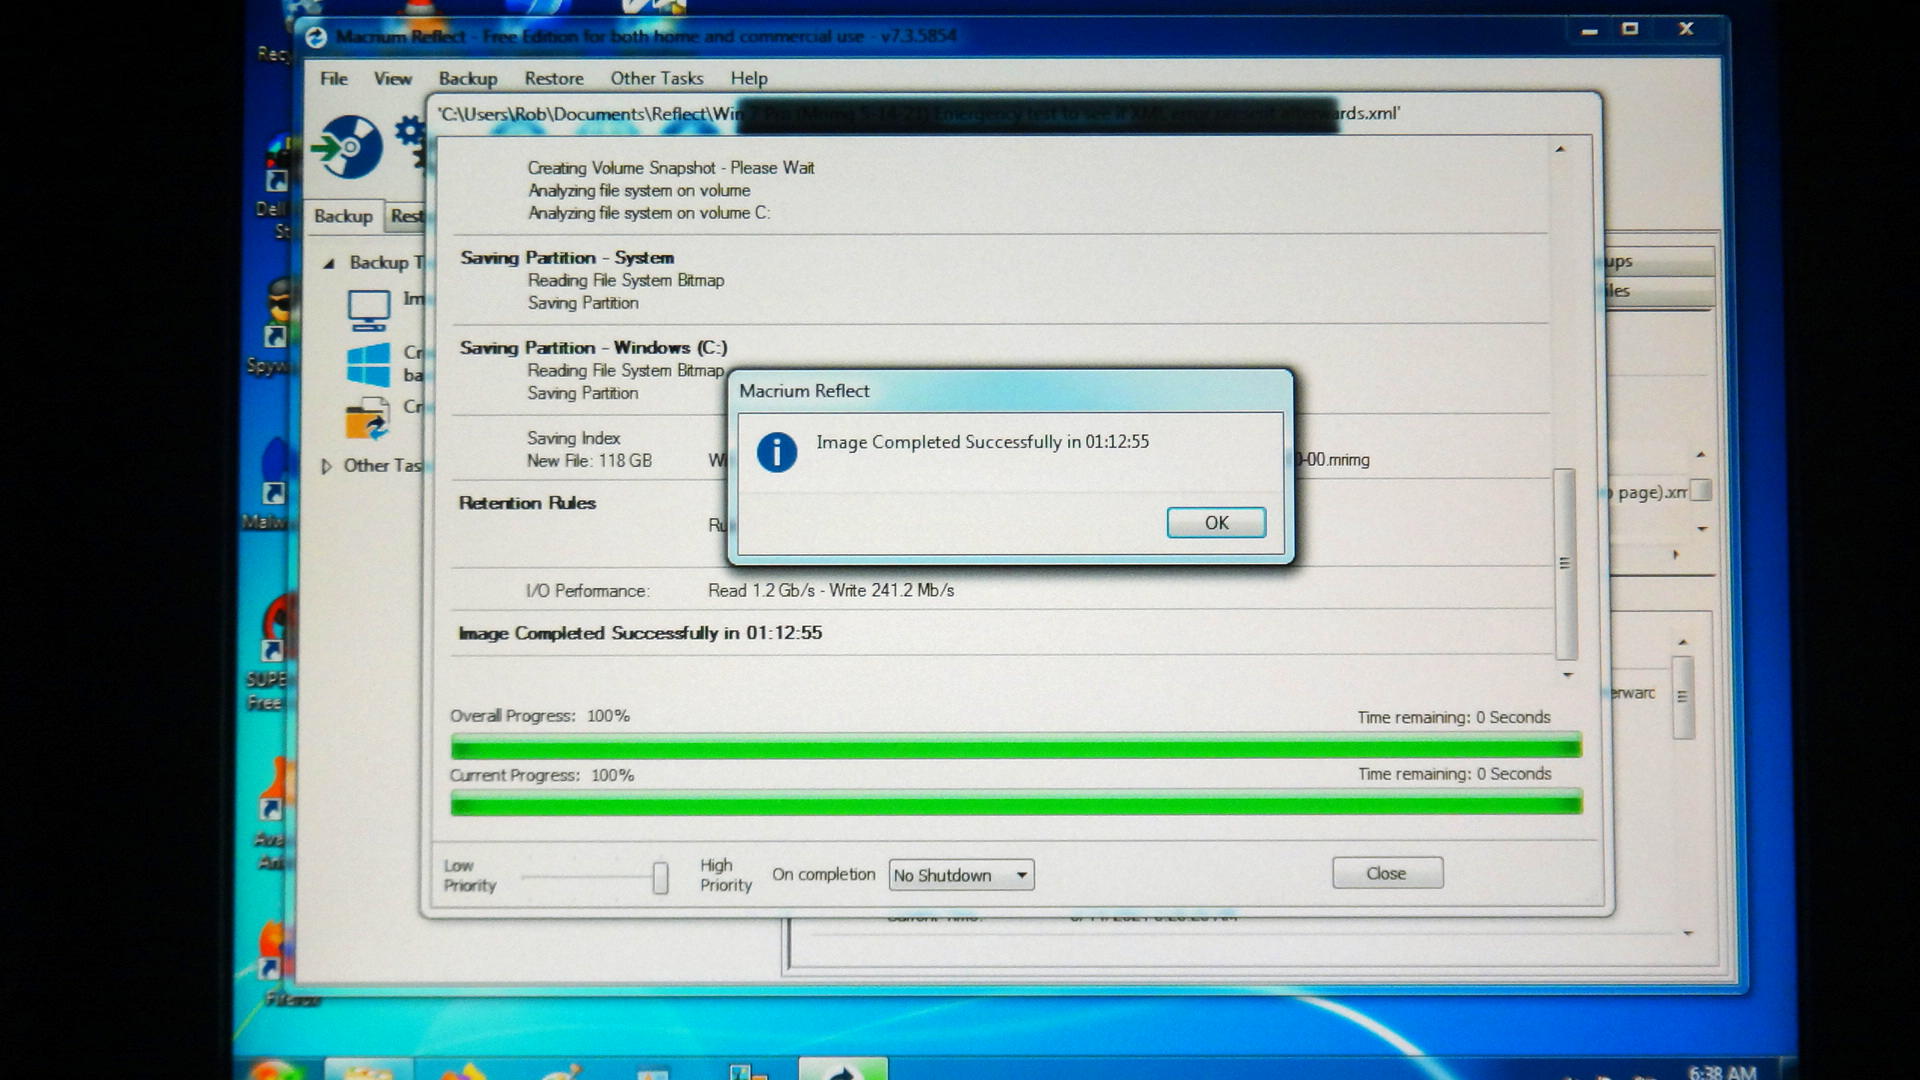
Task: Open the Other Tasks menu
Action: point(657,78)
